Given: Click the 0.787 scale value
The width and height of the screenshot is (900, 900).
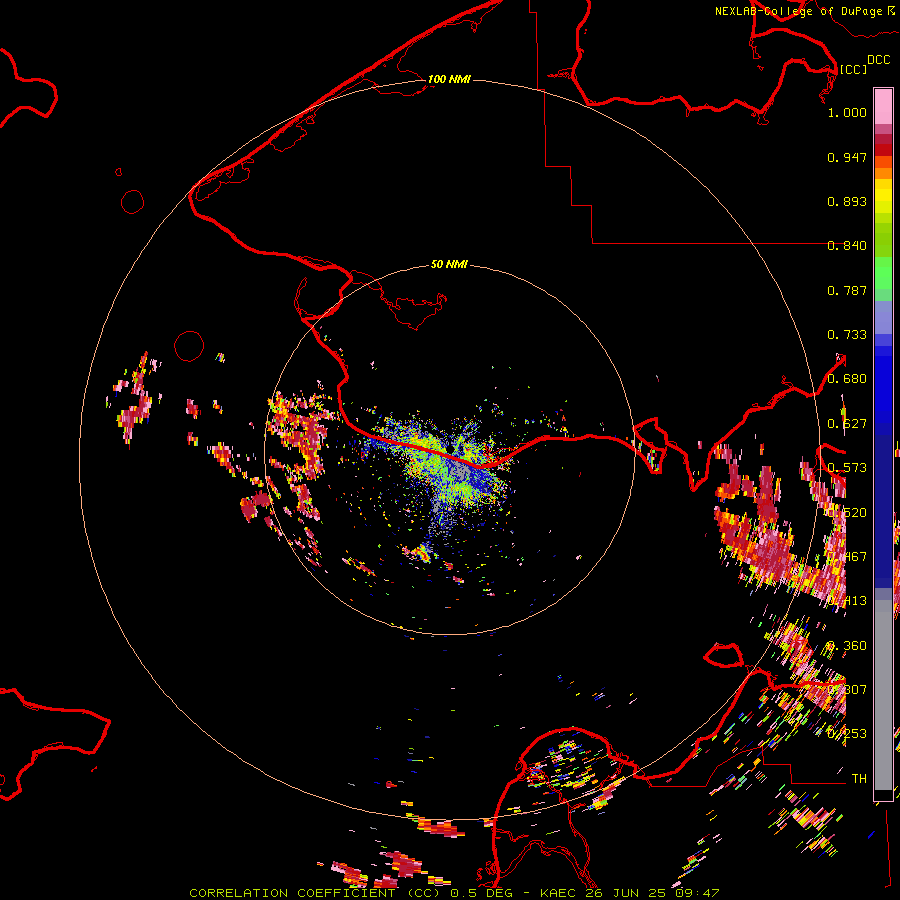Looking at the screenshot, I should click(847, 290).
